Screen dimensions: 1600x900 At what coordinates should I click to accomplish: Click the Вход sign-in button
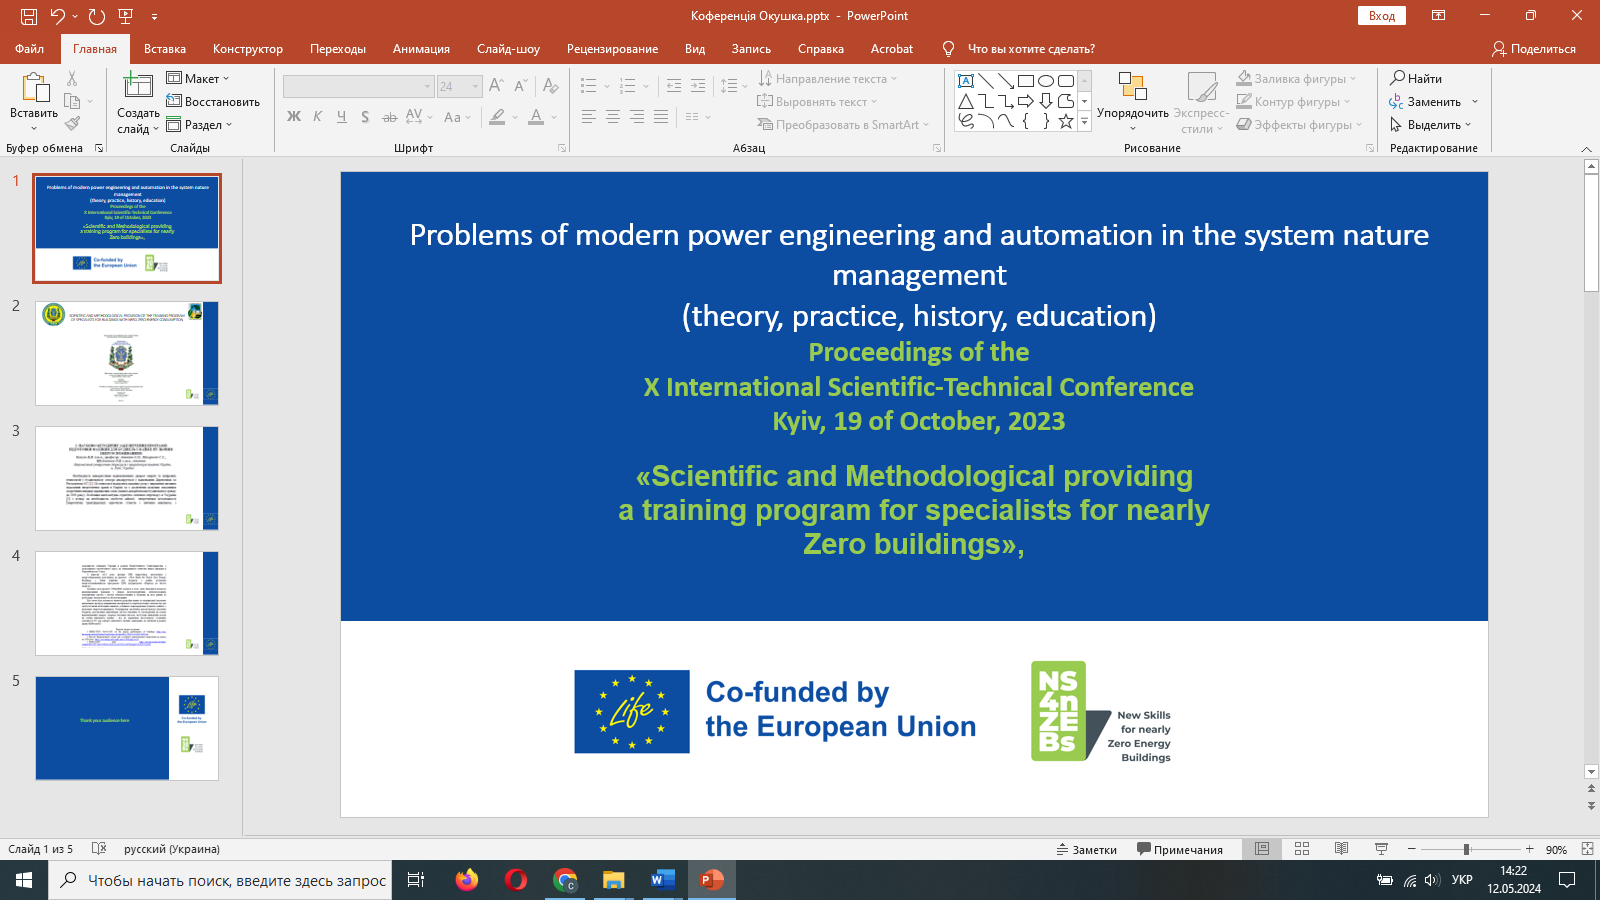[1382, 16]
